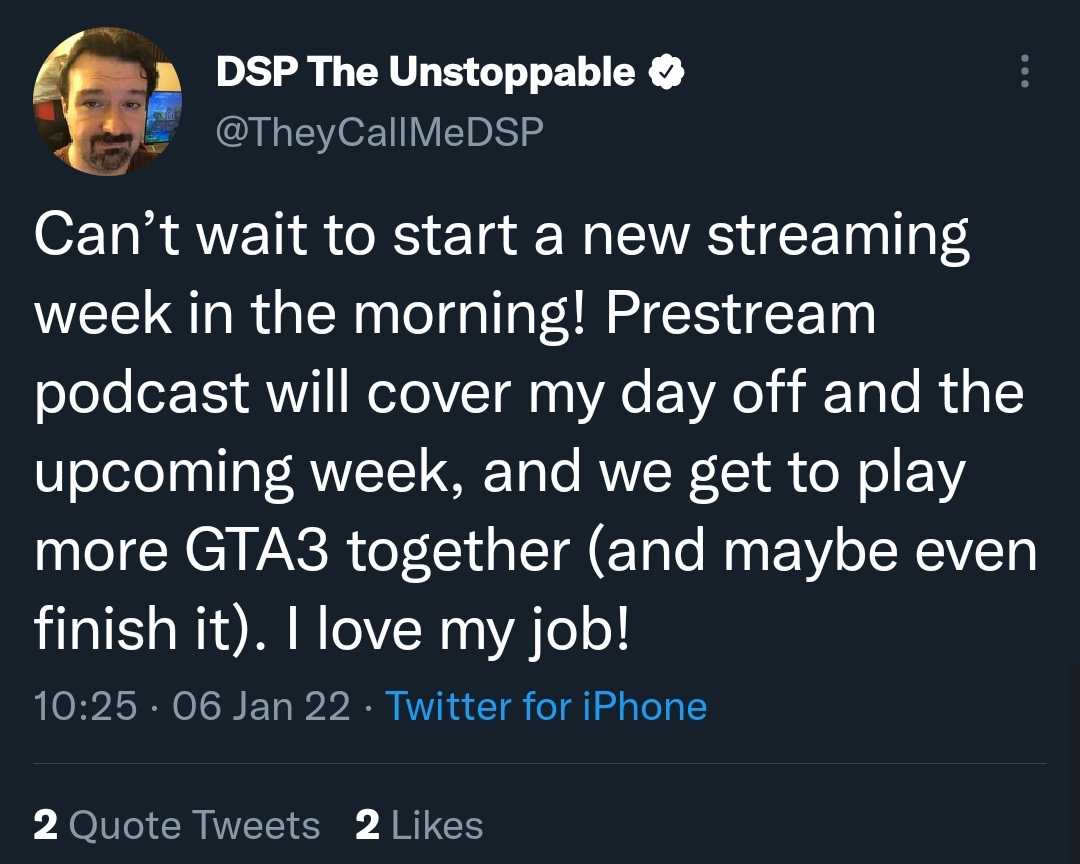Click the verified checkmark badge
This screenshot has width=1080, height=864.
667,72
